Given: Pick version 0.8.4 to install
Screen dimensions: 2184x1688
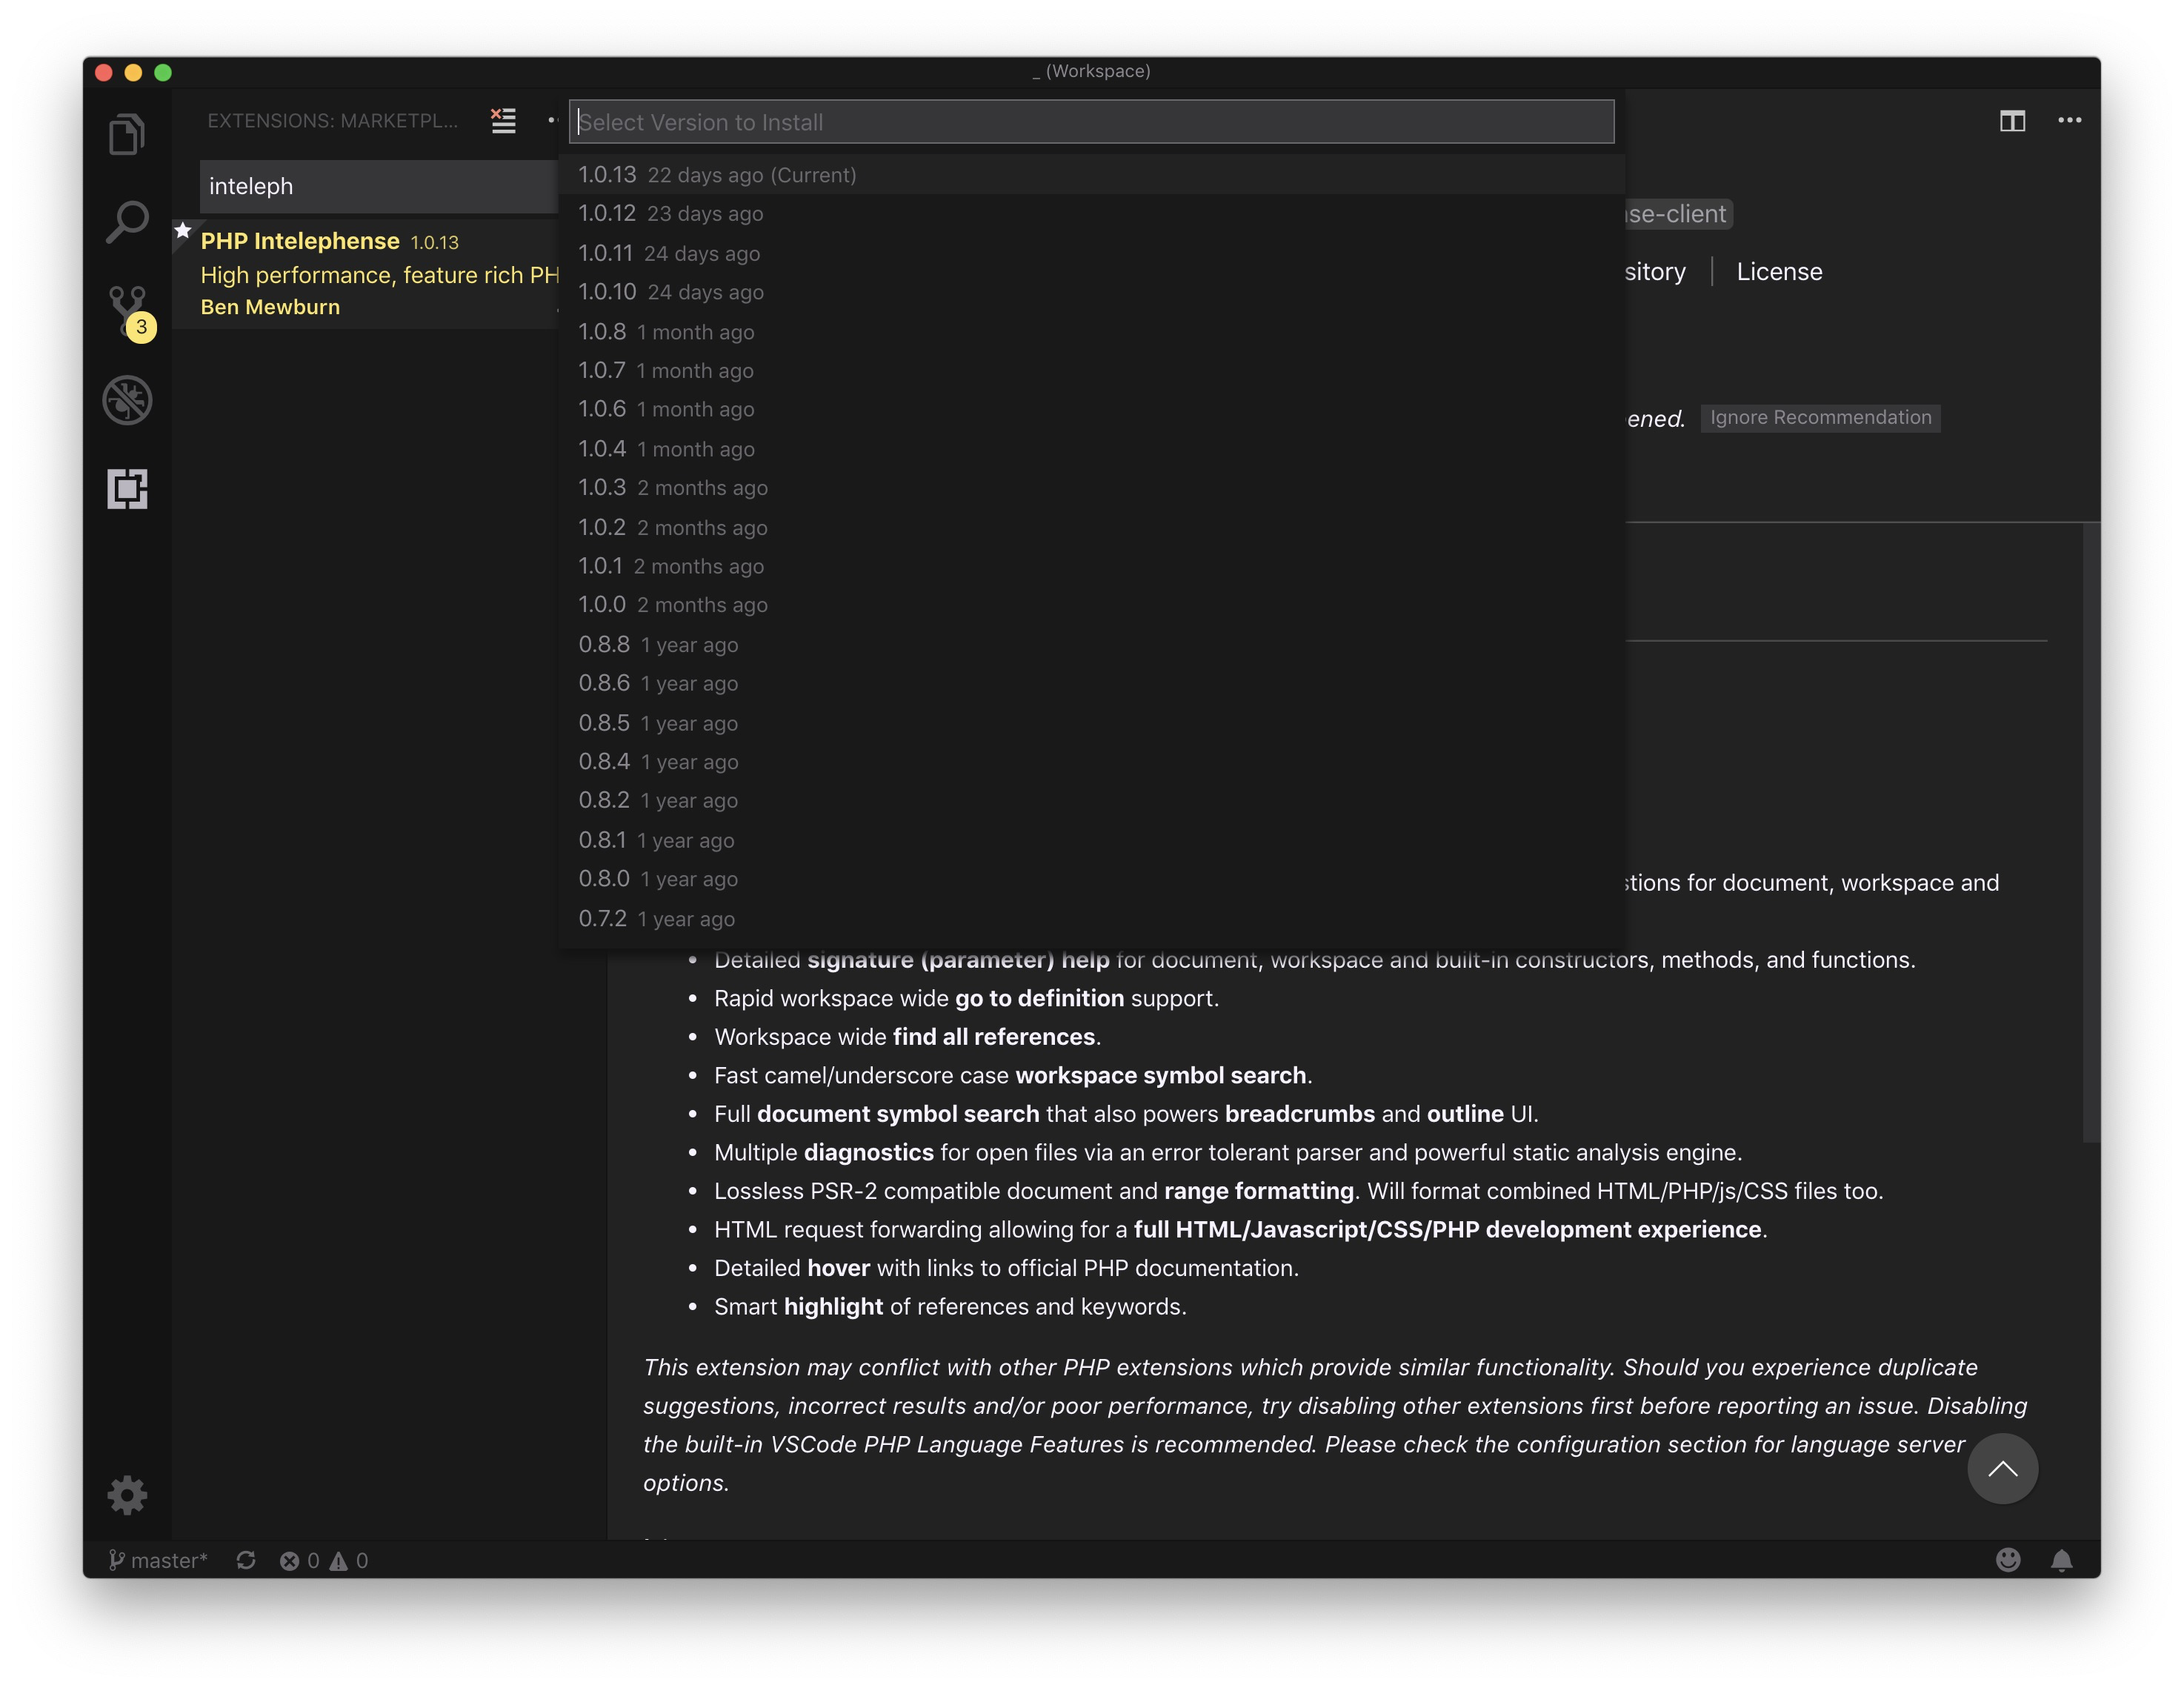Looking at the screenshot, I should coord(1091,762).
